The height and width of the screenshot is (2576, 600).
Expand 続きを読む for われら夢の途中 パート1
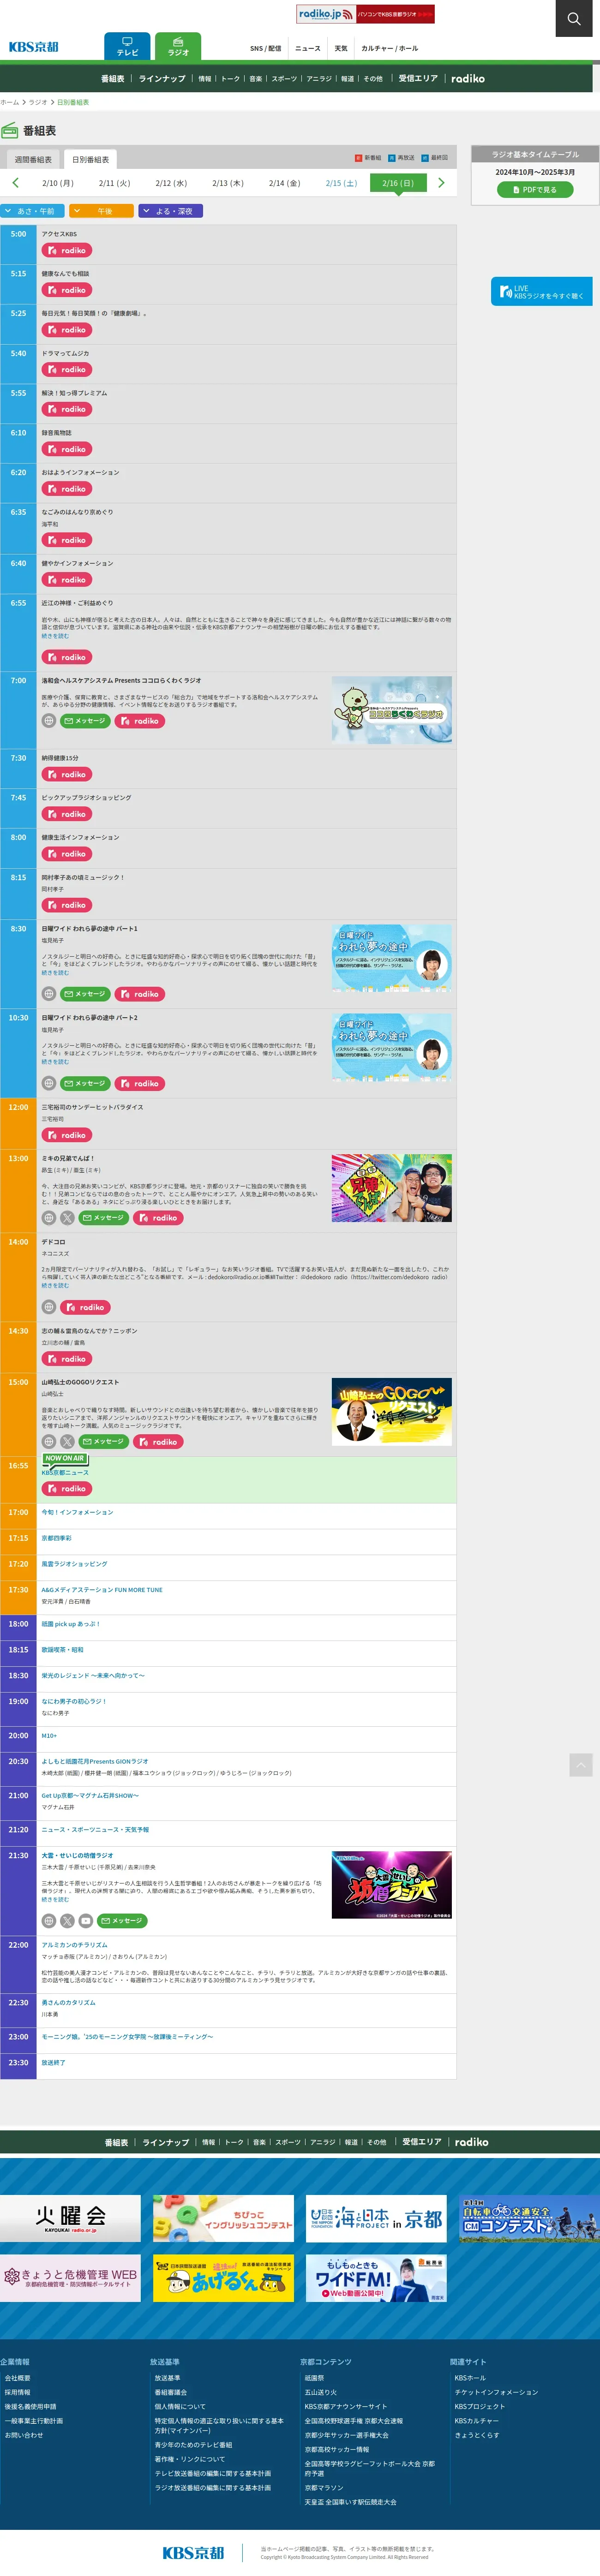pyautogui.click(x=55, y=973)
